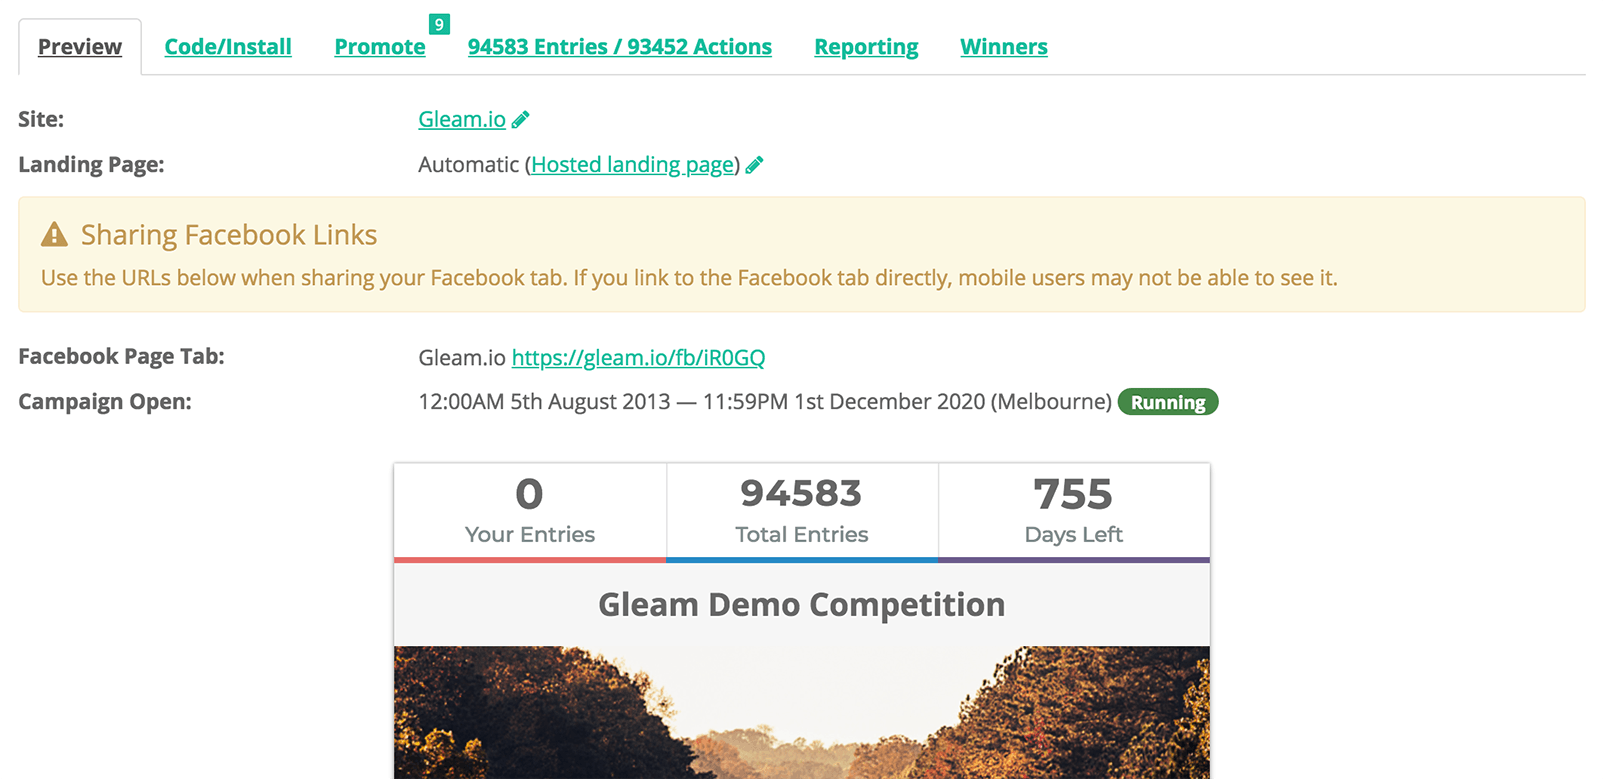Open the Entries / Actions tab
The height and width of the screenshot is (779, 1604).
pos(619,47)
